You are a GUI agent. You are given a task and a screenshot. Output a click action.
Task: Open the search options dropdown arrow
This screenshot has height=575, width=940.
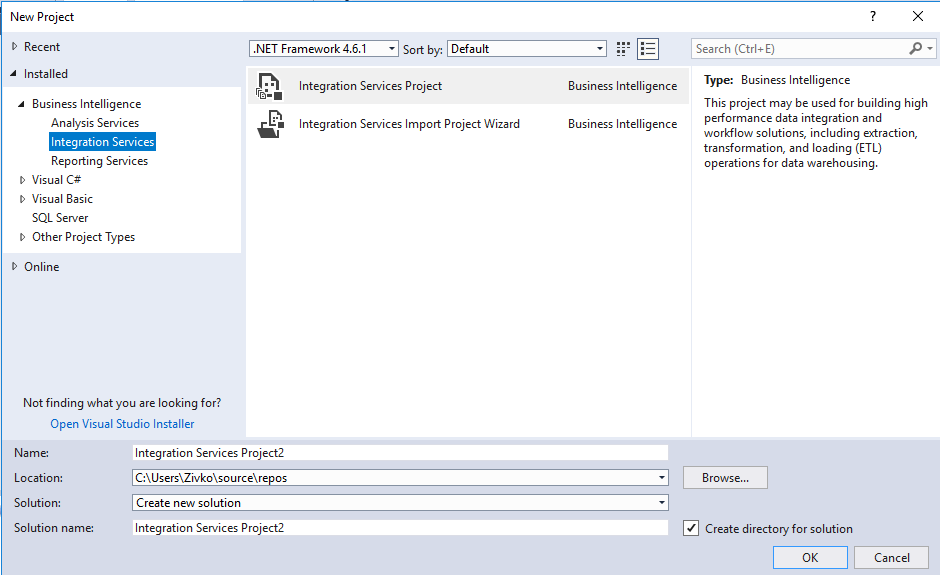tap(930, 49)
